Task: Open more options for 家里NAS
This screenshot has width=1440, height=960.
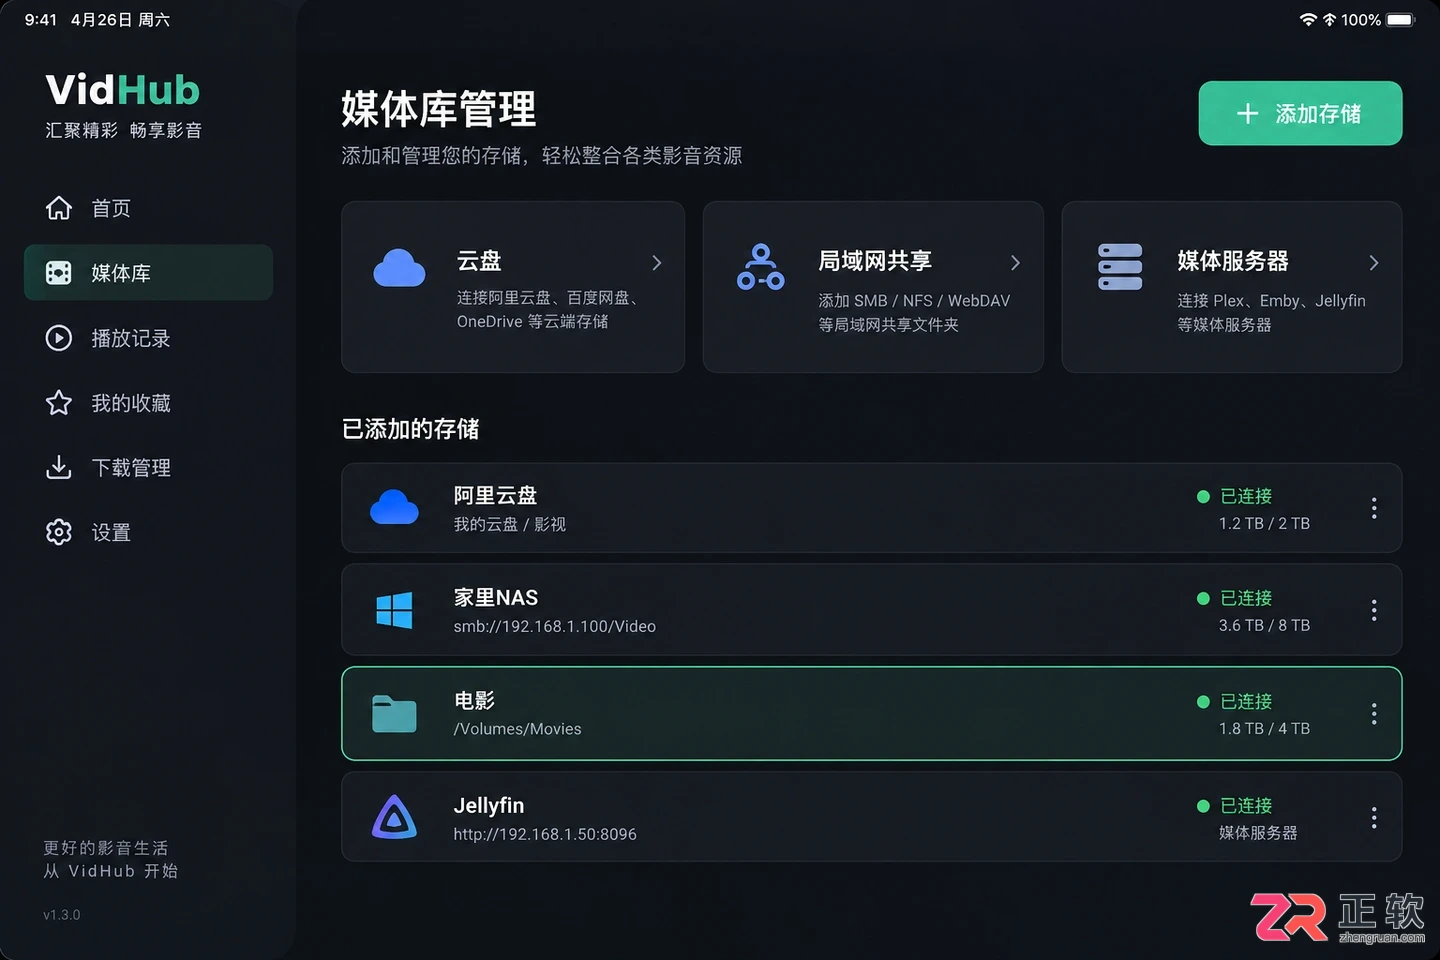Action: coord(1374,610)
